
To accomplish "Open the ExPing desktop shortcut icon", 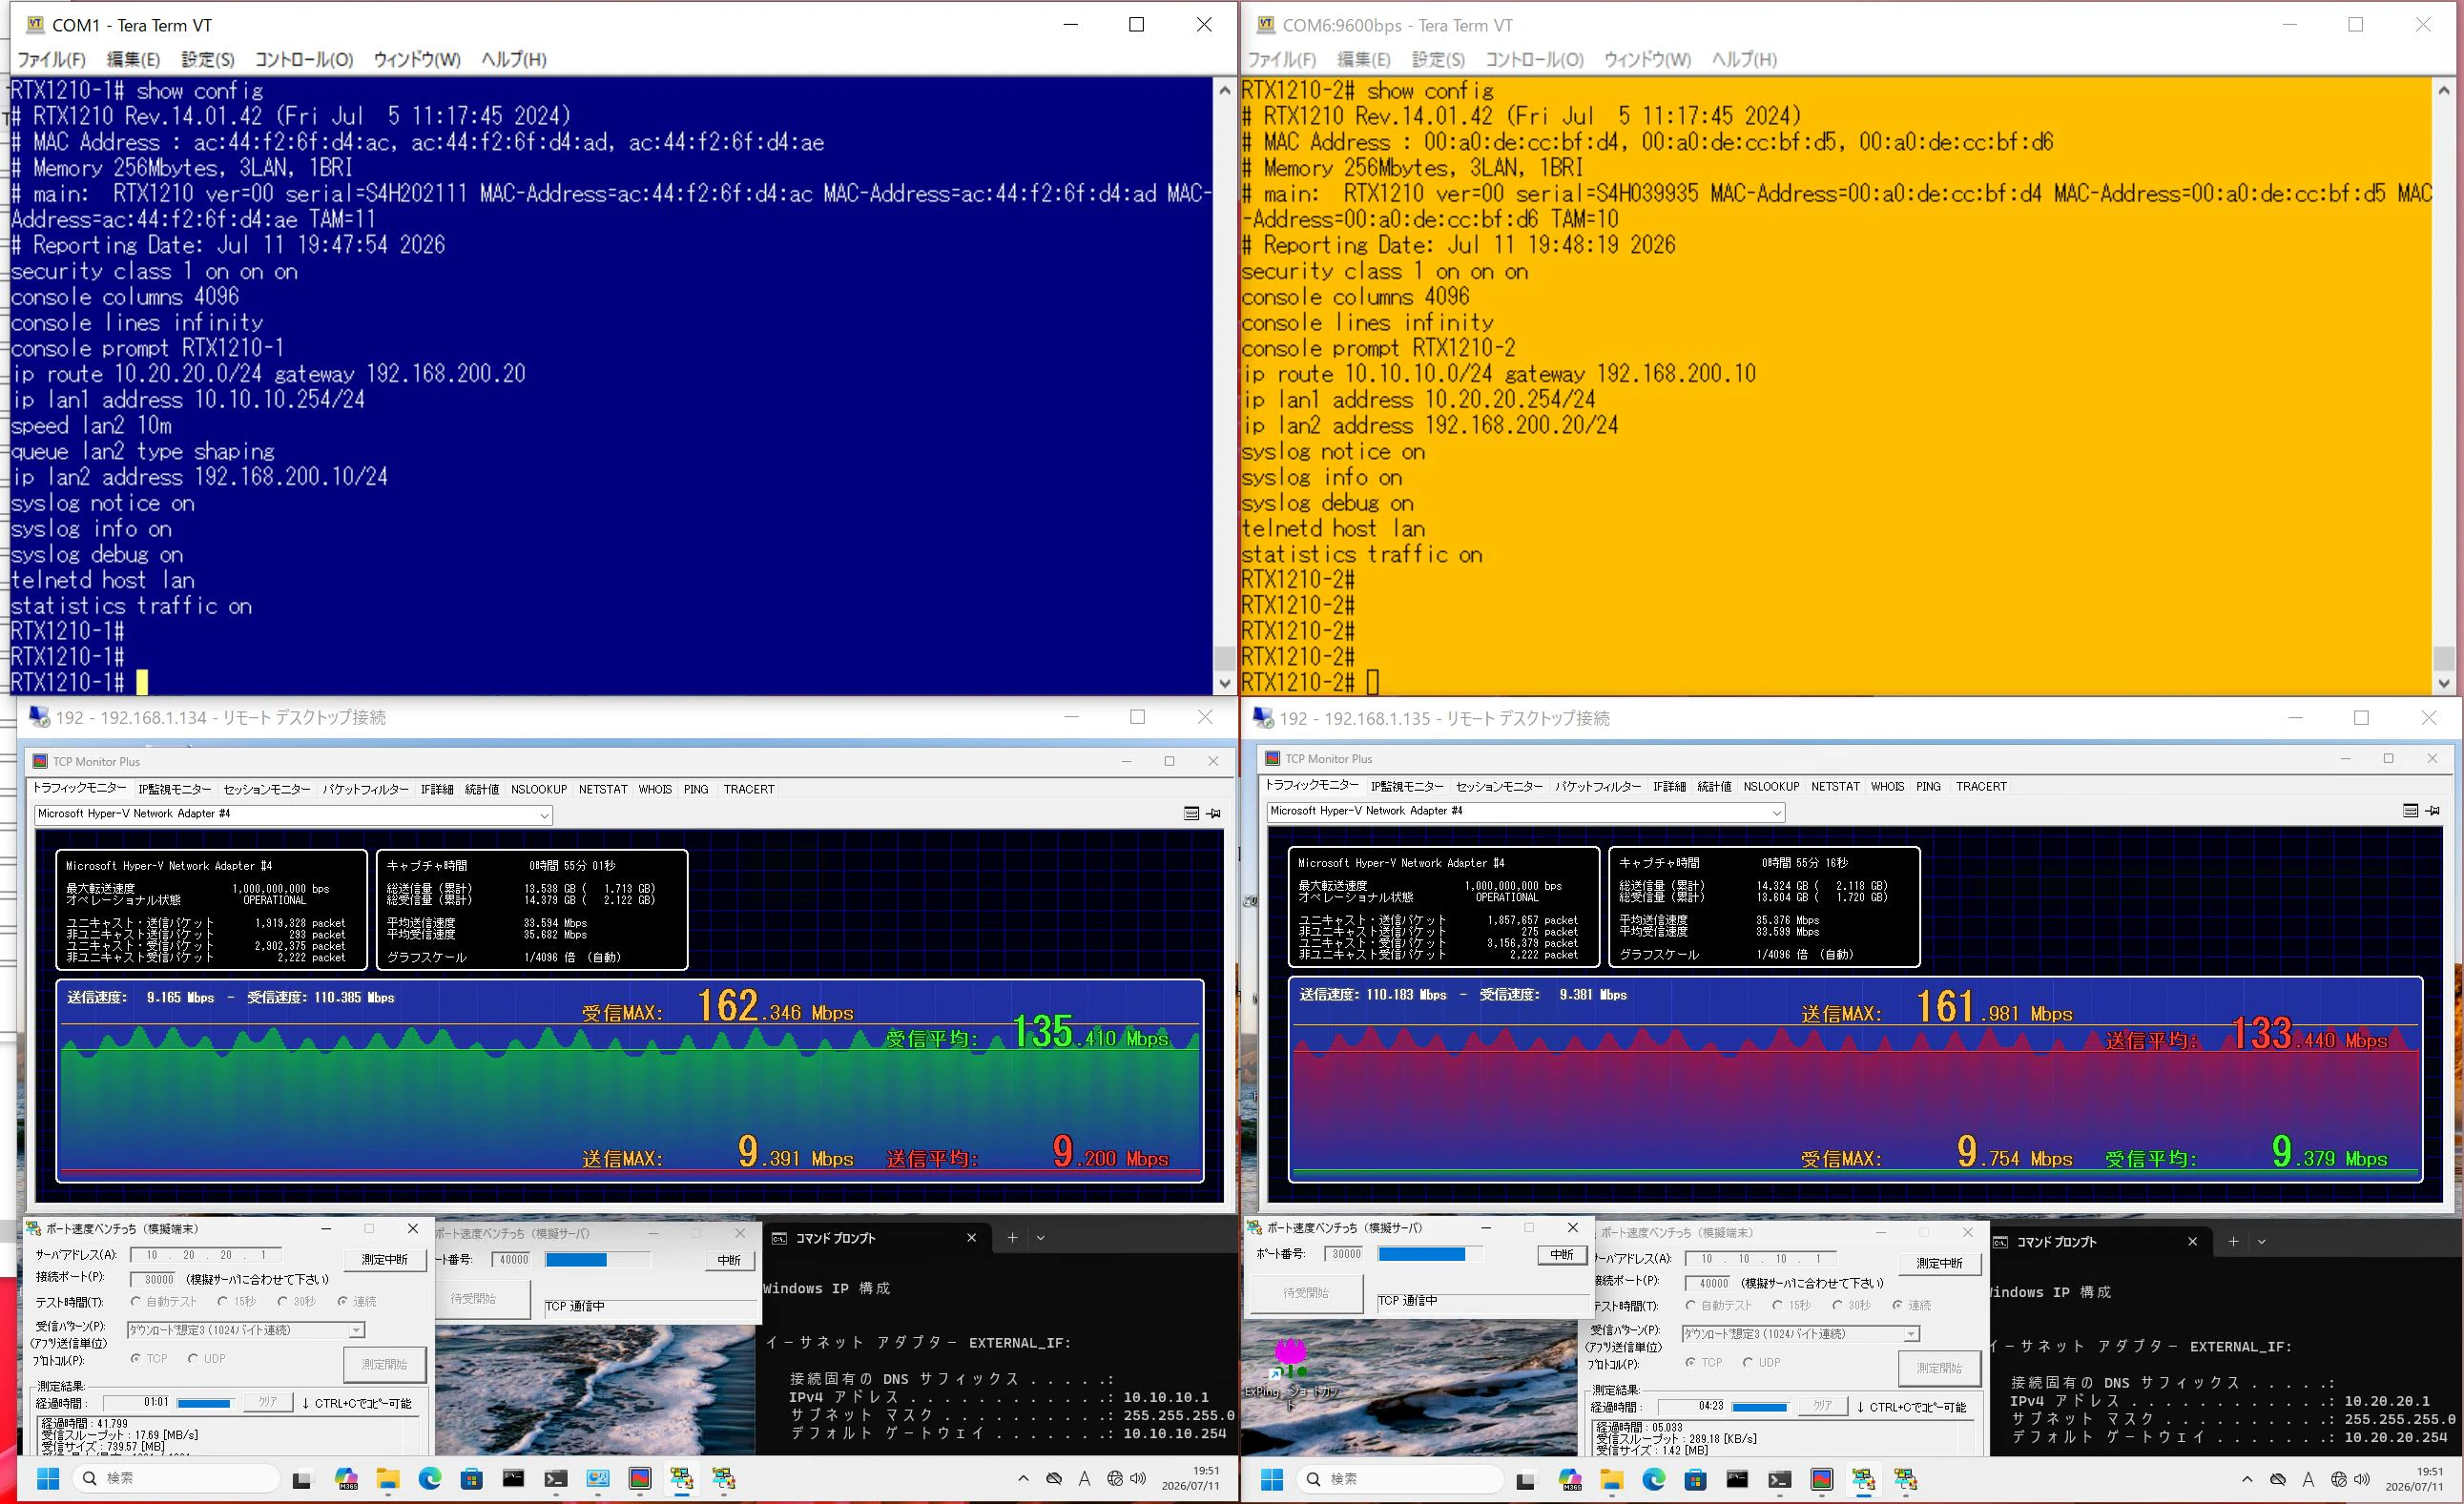I will [1290, 1360].
